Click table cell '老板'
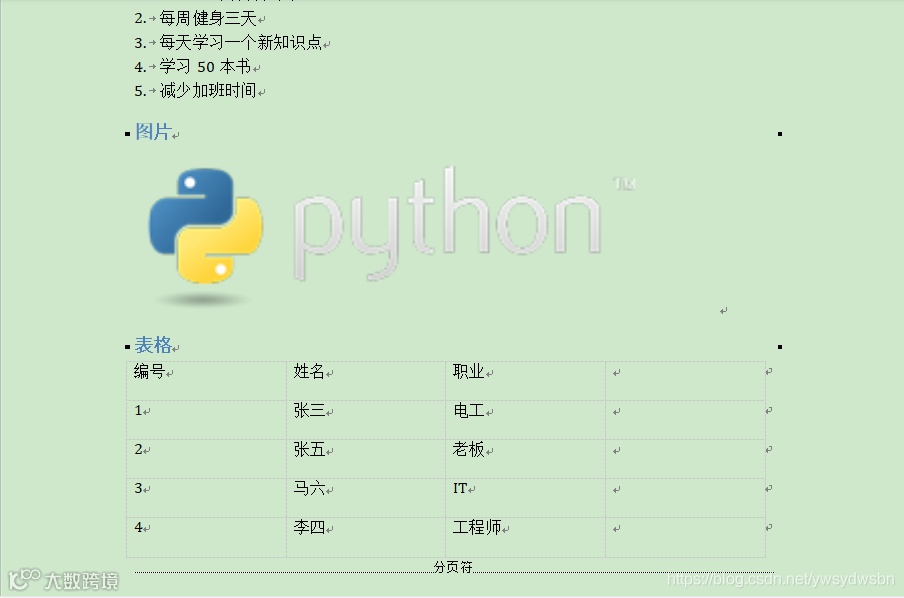904x598 pixels. click(525, 458)
